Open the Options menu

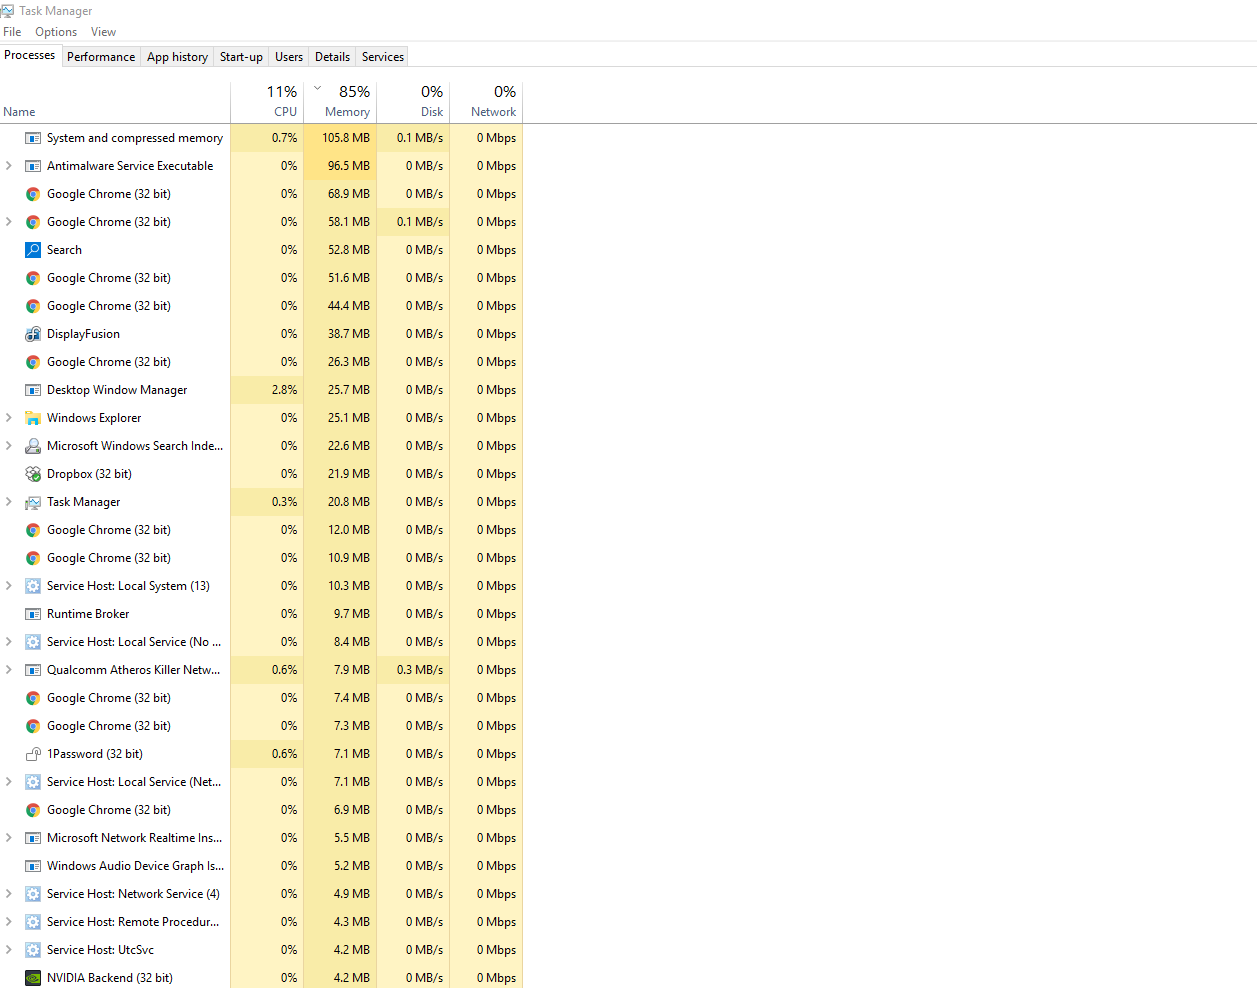[x=56, y=32]
